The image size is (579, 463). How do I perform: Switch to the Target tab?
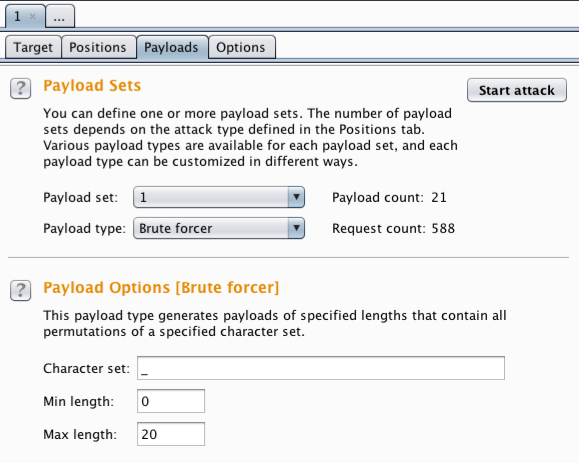pos(33,47)
